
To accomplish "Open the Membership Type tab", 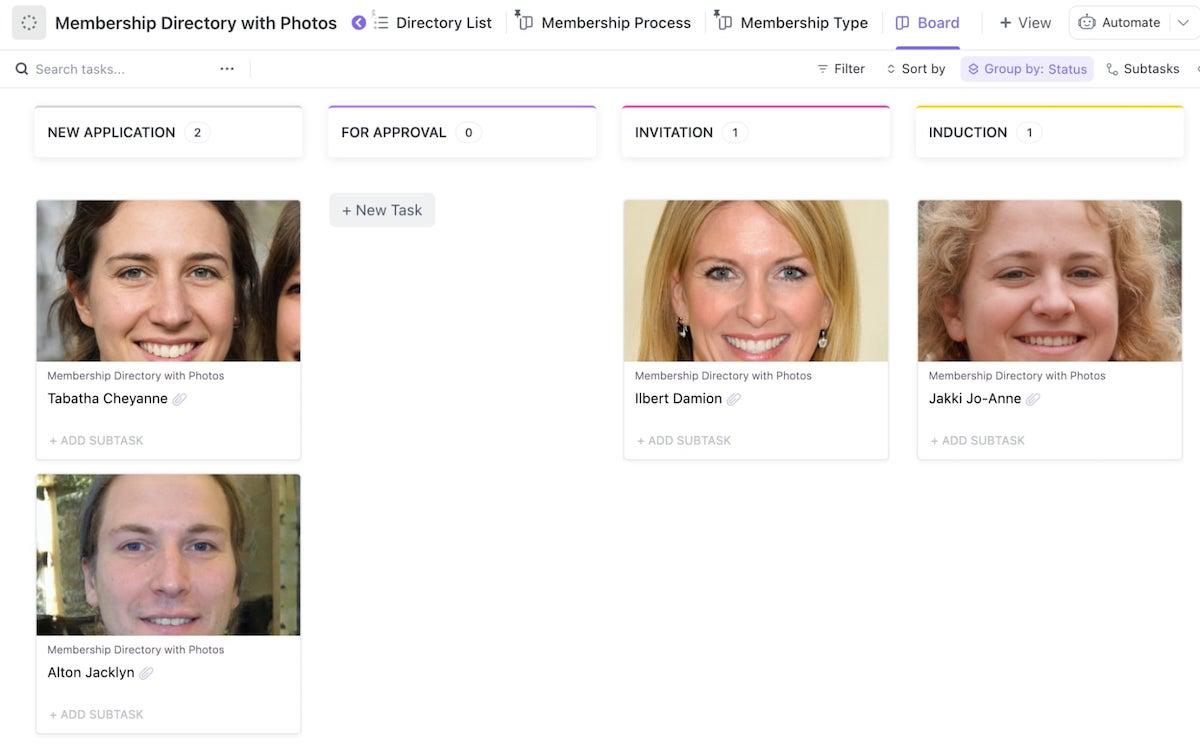I will pos(793,23).
